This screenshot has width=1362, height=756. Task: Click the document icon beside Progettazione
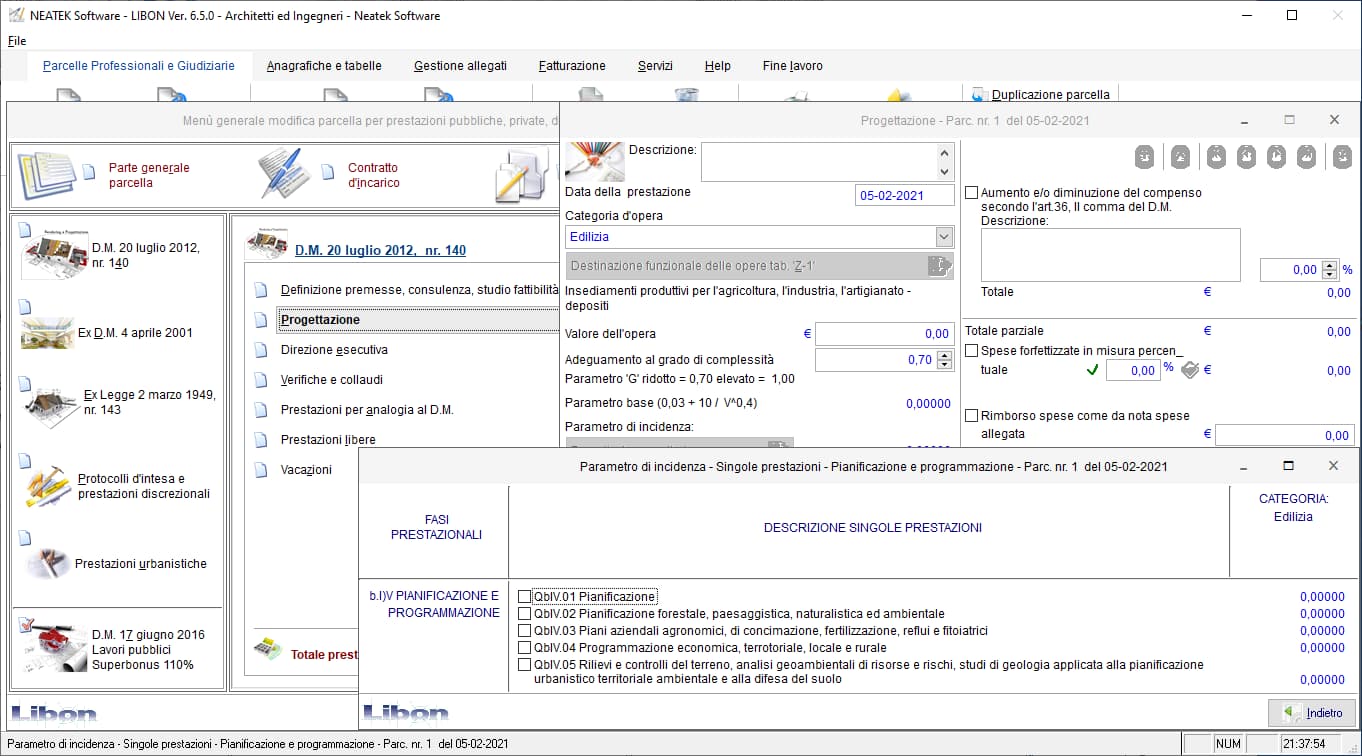click(x=261, y=320)
